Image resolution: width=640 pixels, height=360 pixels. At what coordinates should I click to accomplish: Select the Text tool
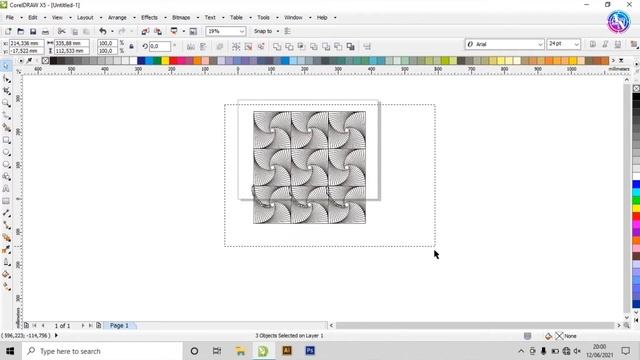pos(6,189)
